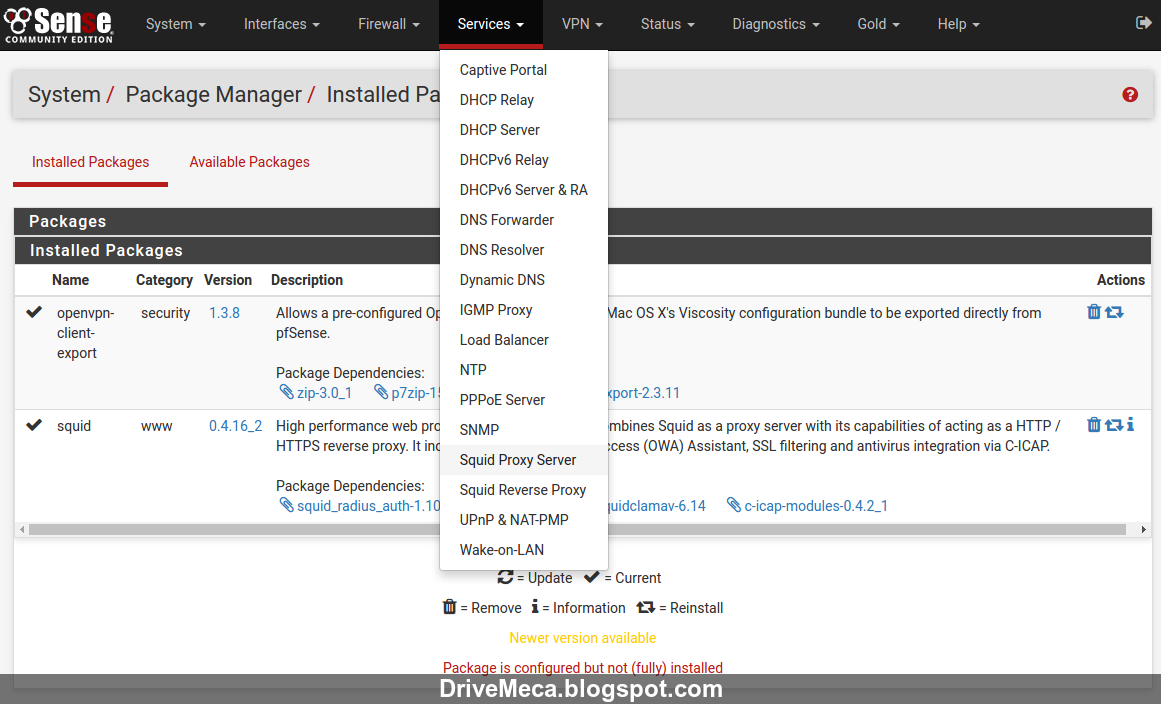This screenshot has height=704, width=1161.
Task: Click the paperclip icon beside c-icap-modules
Action: coord(733,505)
